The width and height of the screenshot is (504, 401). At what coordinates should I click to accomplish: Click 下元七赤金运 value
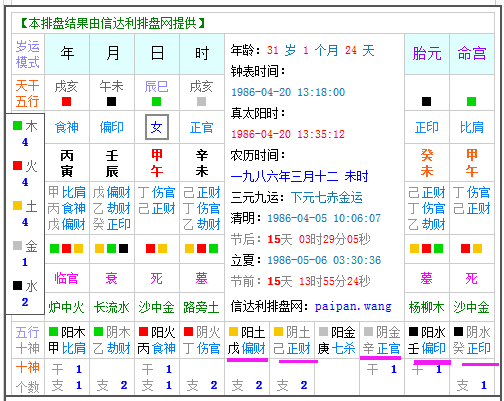coord(327,197)
